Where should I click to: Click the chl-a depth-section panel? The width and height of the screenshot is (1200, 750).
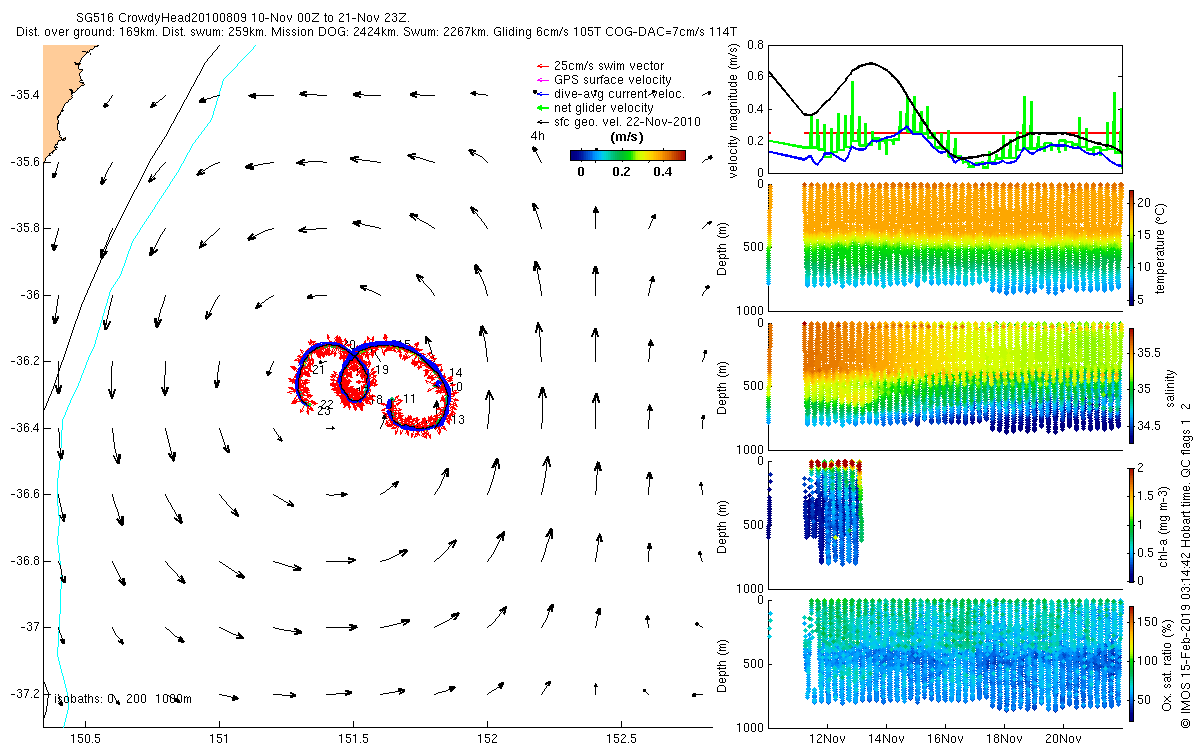tap(945, 523)
